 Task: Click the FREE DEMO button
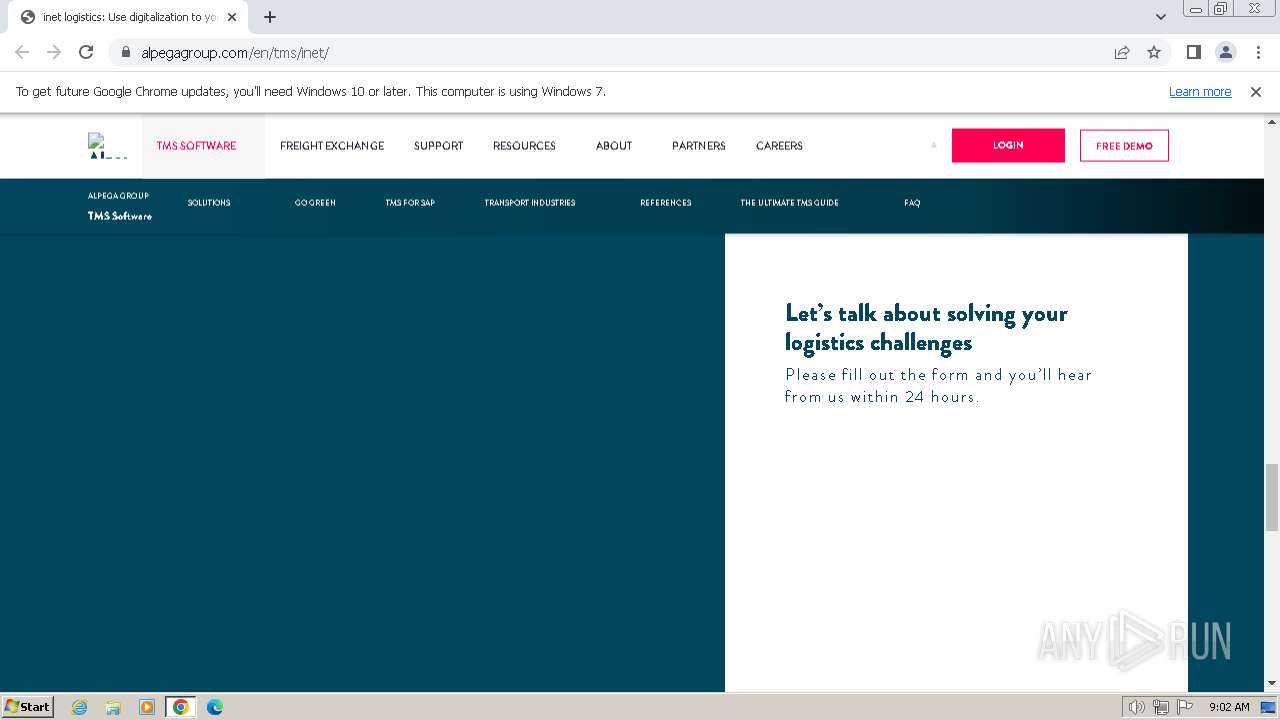pos(1124,146)
